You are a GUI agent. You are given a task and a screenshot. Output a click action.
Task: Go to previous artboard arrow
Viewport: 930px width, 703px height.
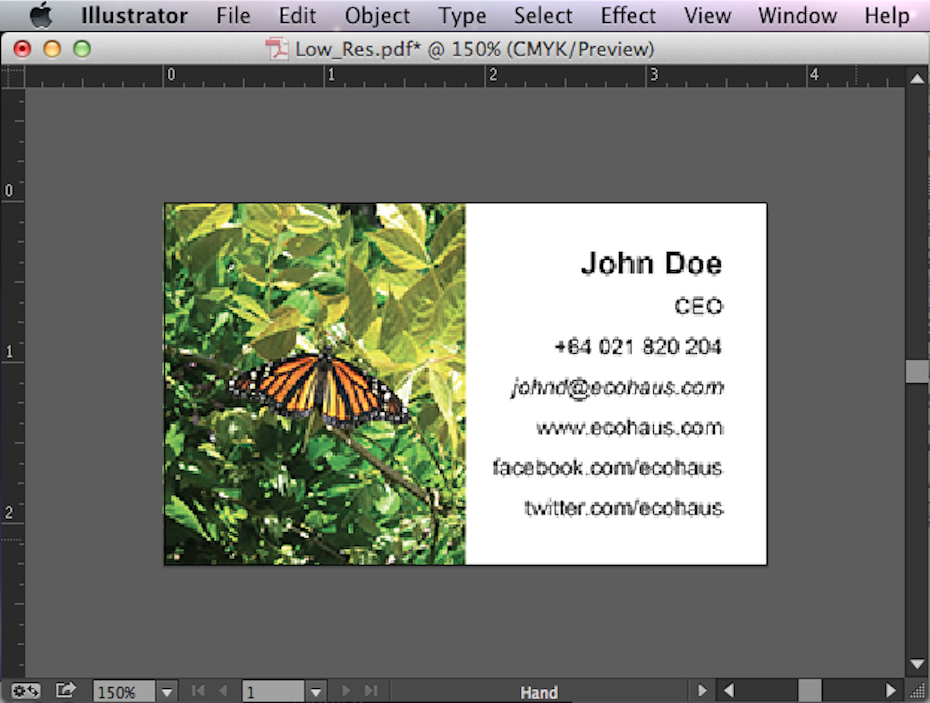pyautogui.click(x=222, y=691)
